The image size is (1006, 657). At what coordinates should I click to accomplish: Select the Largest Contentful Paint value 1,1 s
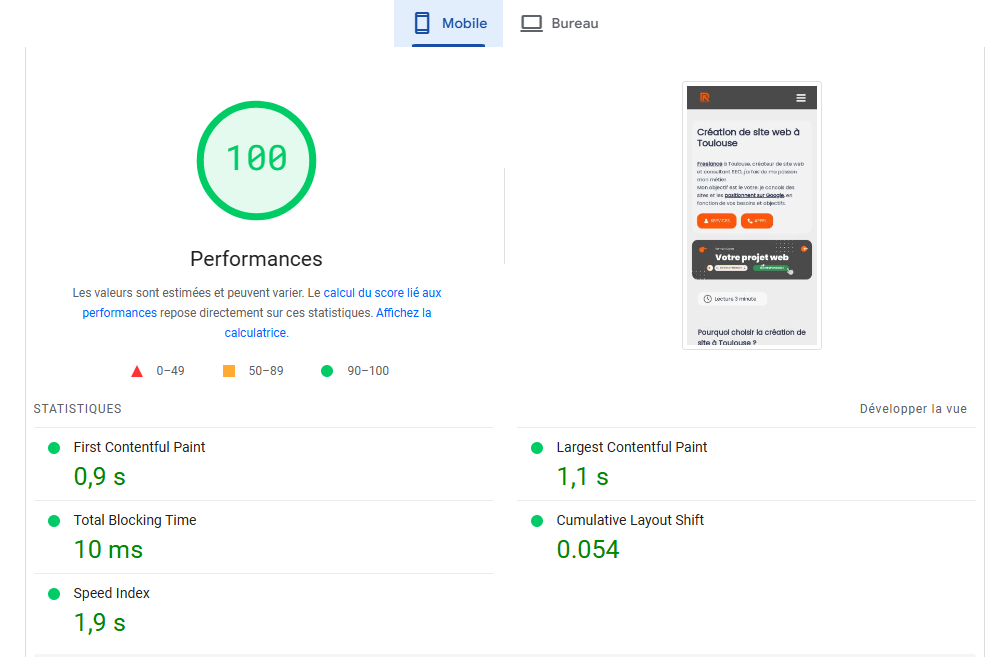(x=583, y=477)
